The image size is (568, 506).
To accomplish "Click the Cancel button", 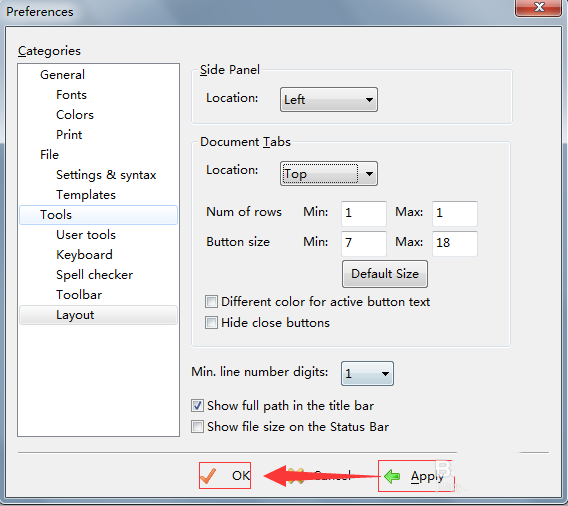I will pyautogui.click(x=319, y=476).
